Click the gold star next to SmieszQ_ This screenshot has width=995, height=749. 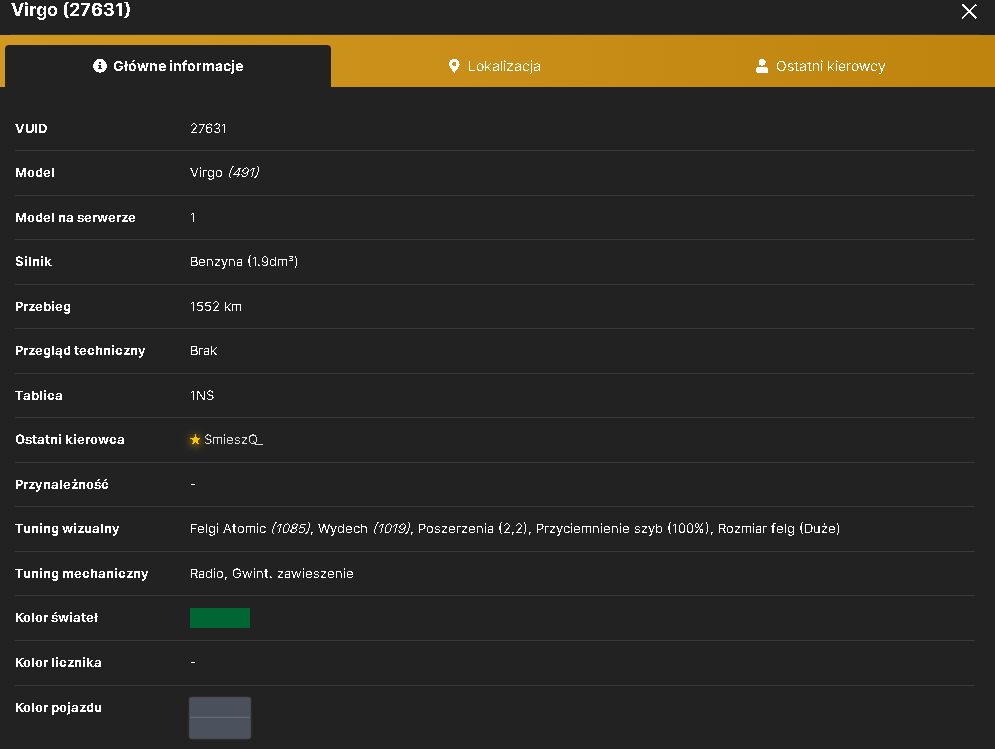tap(195, 439)
